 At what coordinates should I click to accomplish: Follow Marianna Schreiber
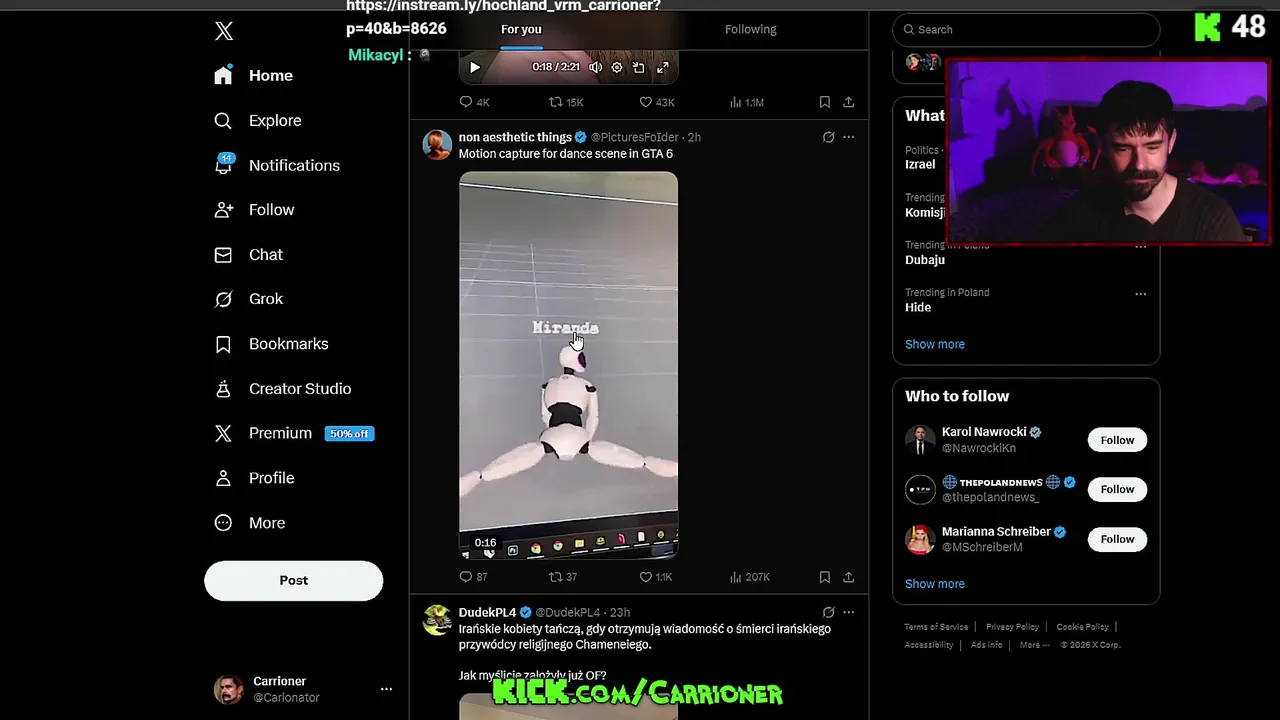[1117, 539]
